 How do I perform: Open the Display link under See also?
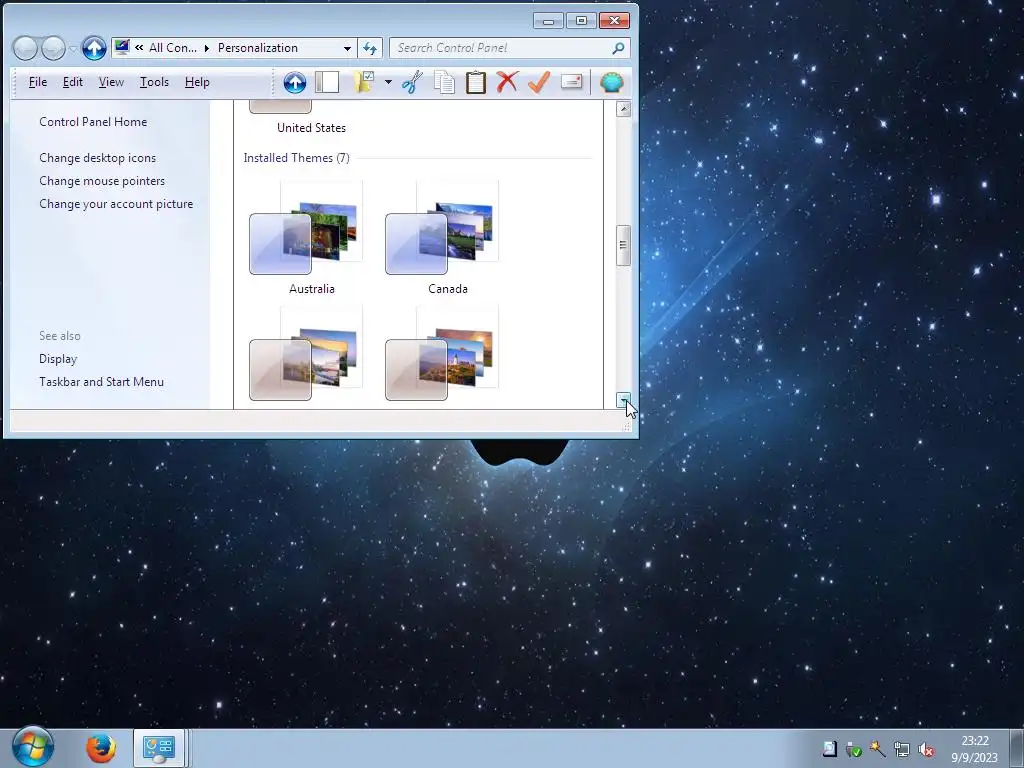(58, 359)
